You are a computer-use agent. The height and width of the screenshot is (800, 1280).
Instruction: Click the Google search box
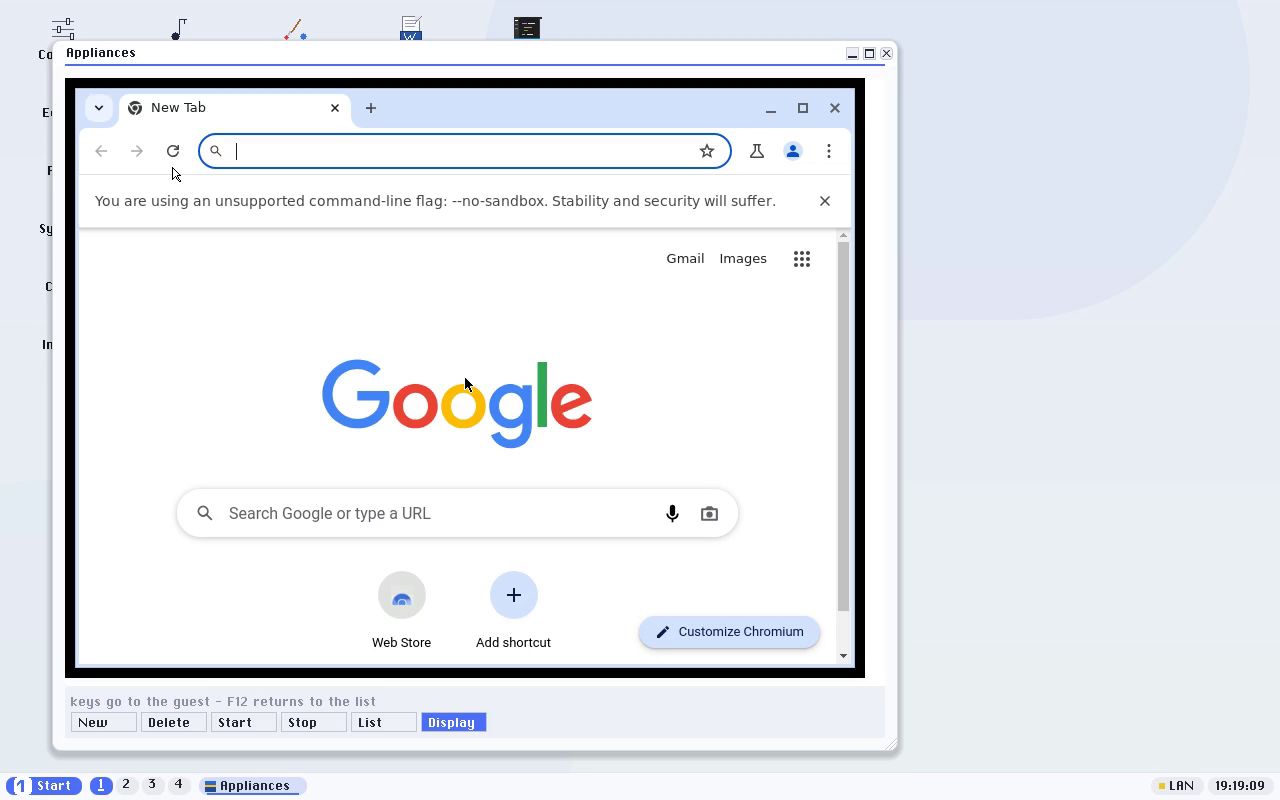point(457,513)
